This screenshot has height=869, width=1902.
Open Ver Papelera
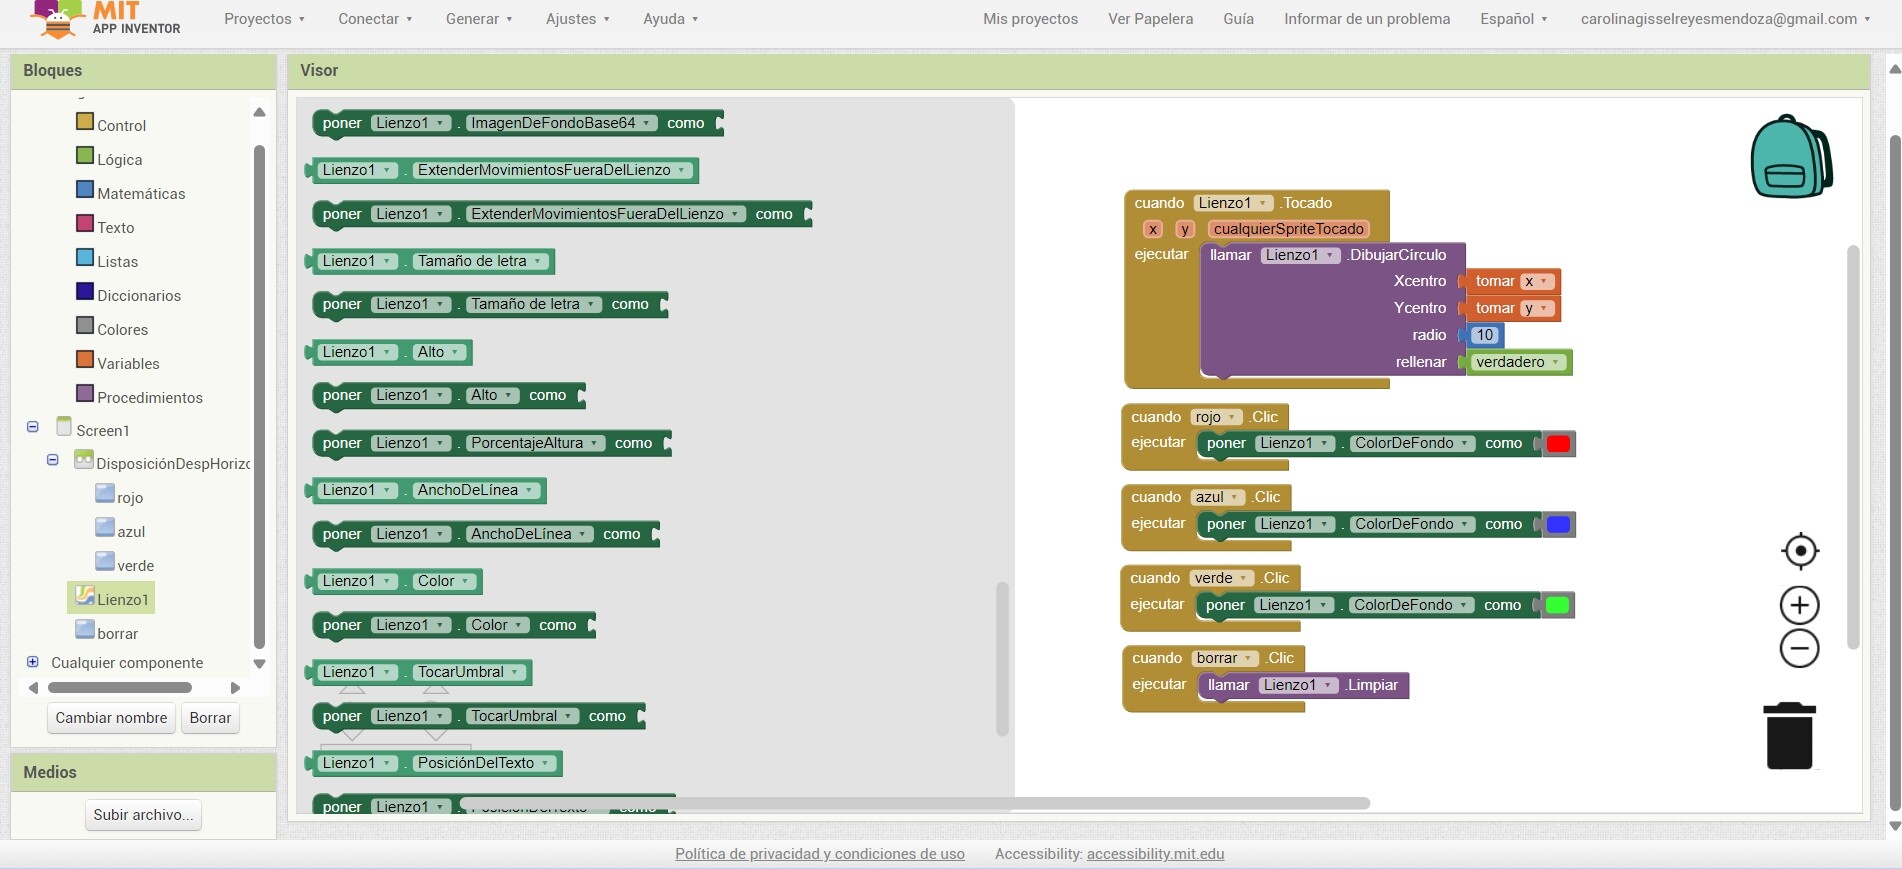1150,19
